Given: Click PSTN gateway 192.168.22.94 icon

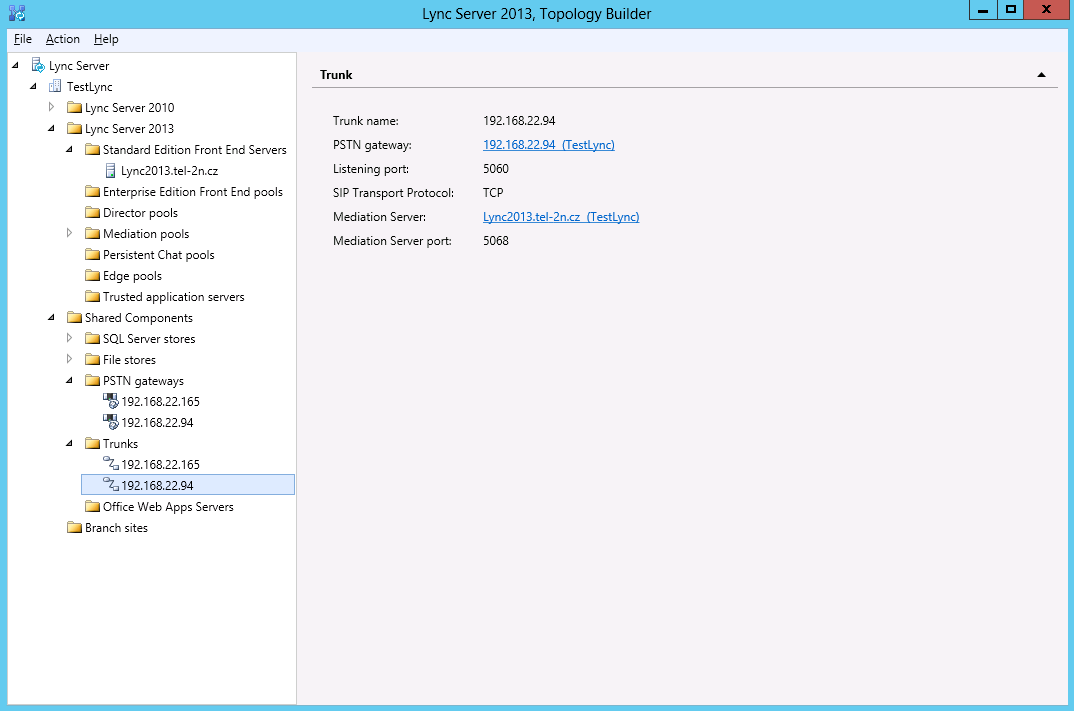Looking at the screenshot, I should point(110,423).
